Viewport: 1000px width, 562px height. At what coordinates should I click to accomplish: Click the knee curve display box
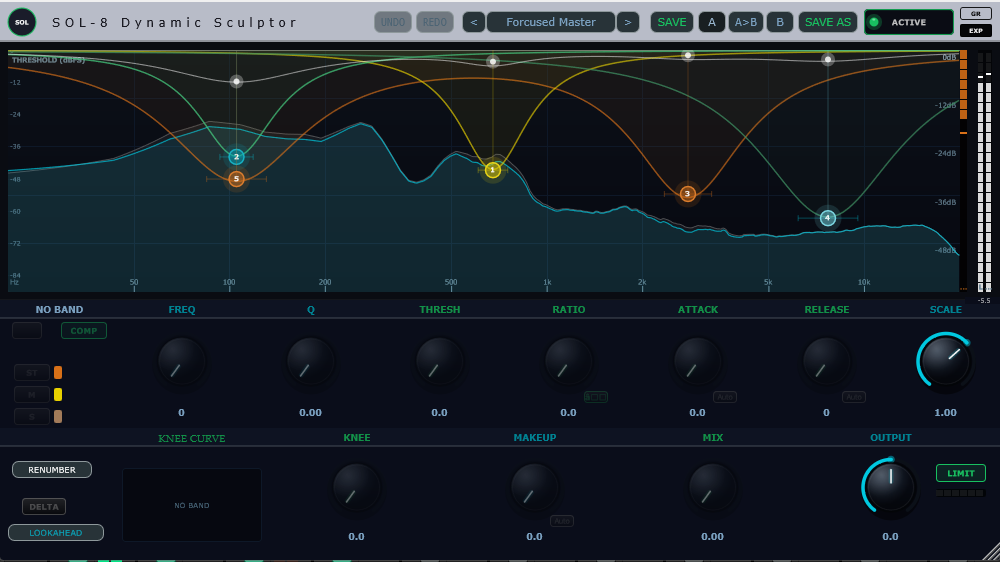[x=192, y=505]
